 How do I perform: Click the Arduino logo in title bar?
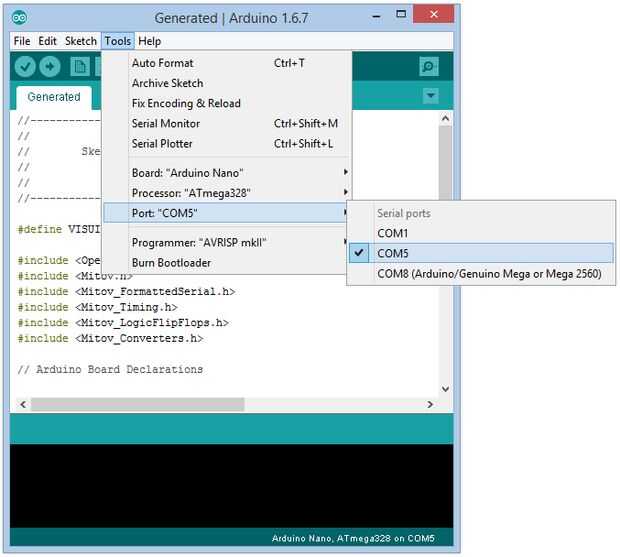click(19, 18)
